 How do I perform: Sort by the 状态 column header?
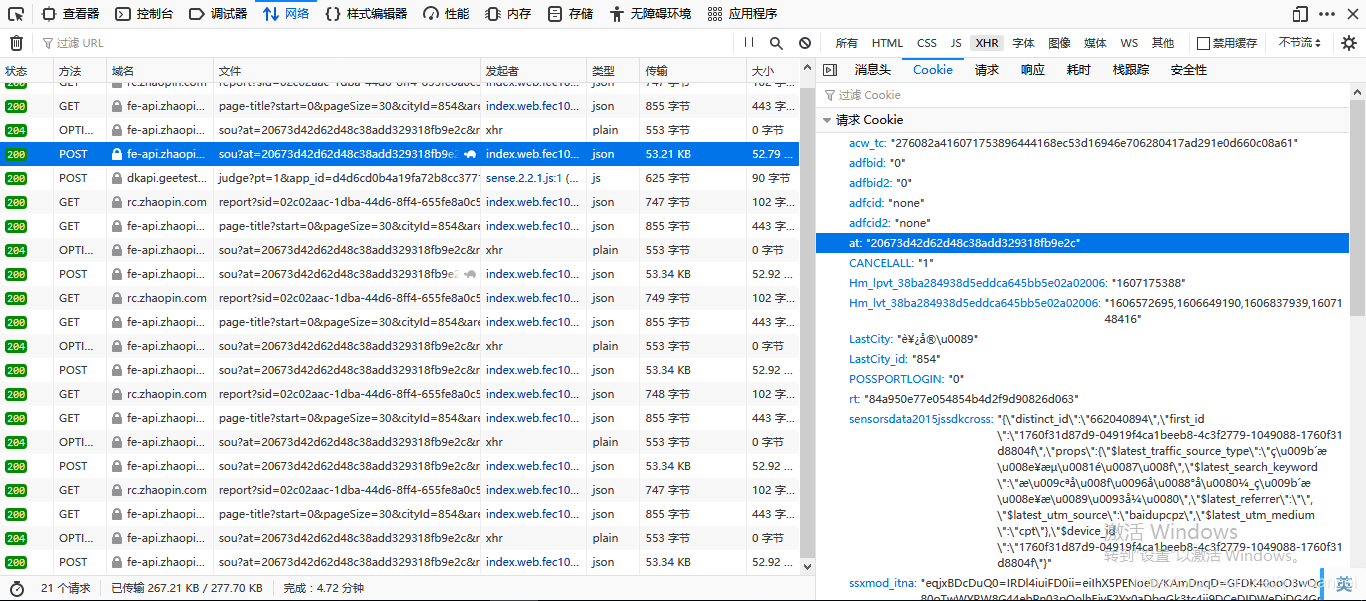pyautogui.click(x=26, y=70)
